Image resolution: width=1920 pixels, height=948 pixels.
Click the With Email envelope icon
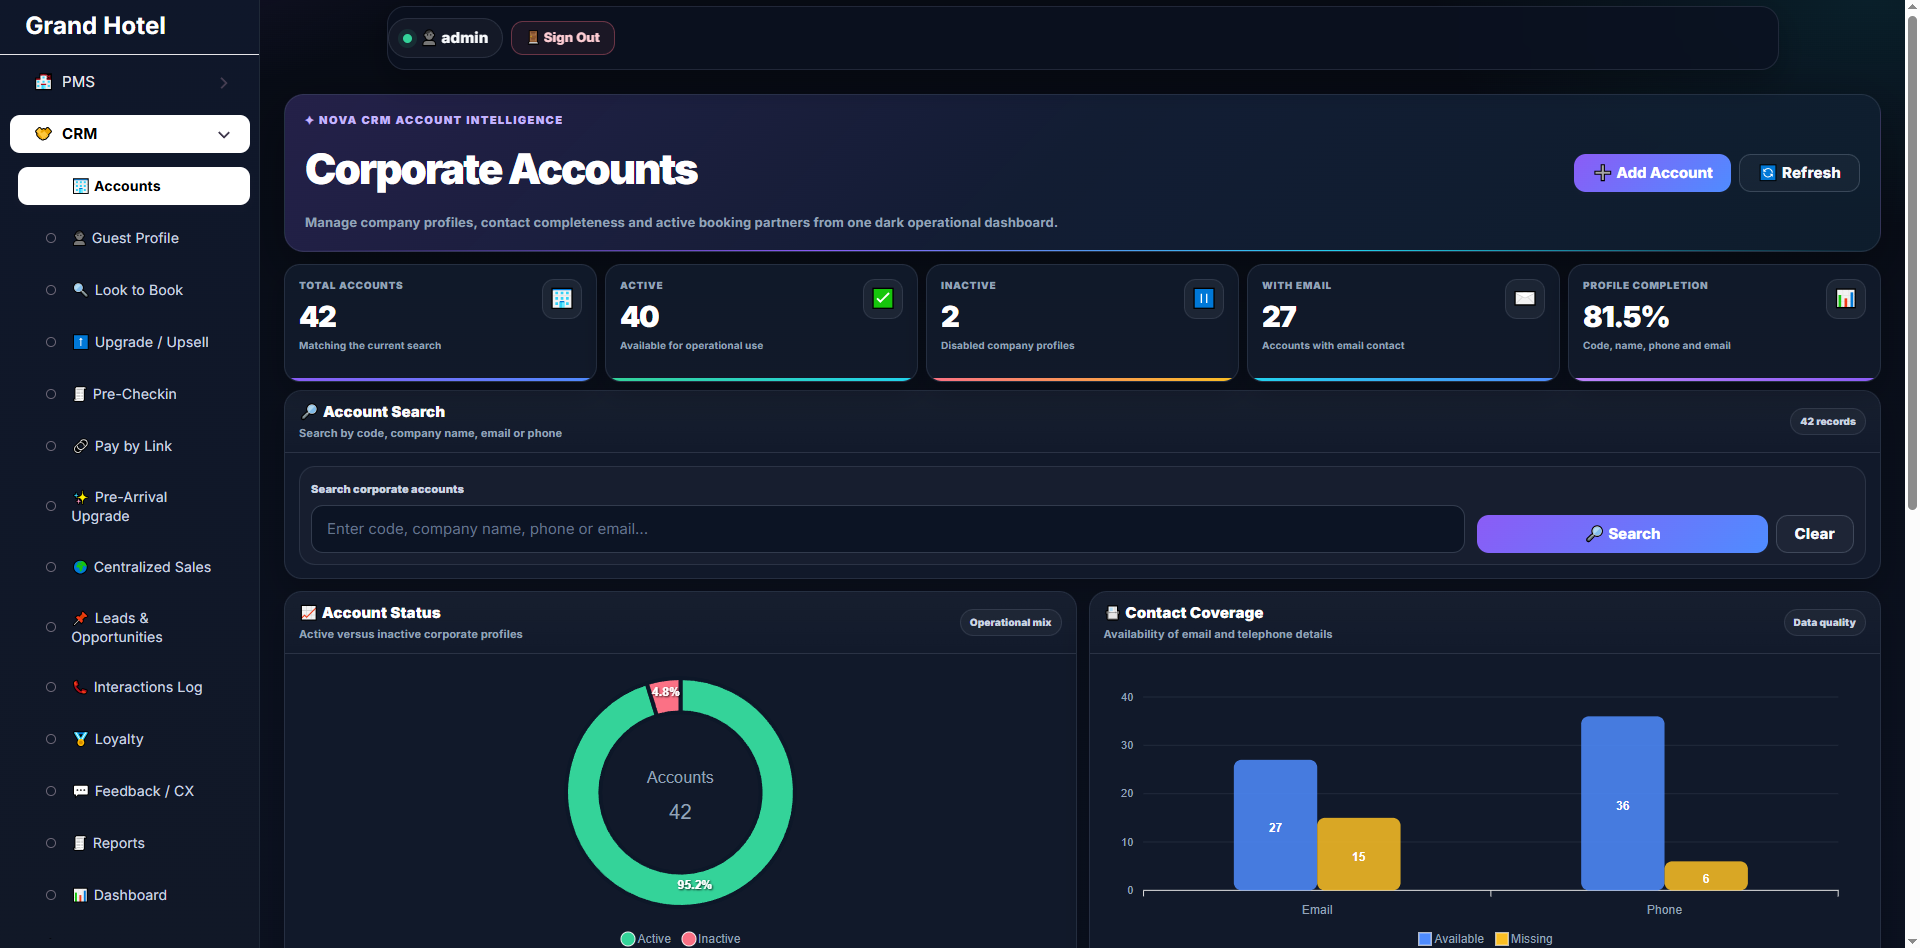click(x=1525, y=298)
